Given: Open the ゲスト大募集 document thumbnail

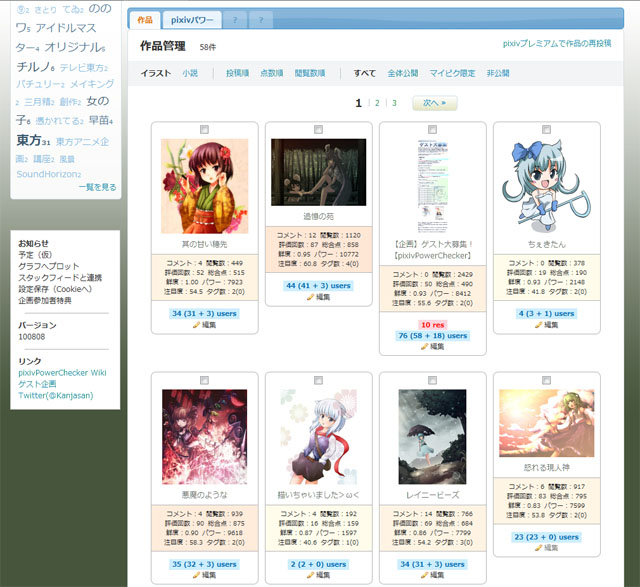Looking at the screenshot, I should pyautogui.click(x=432, y=186).
